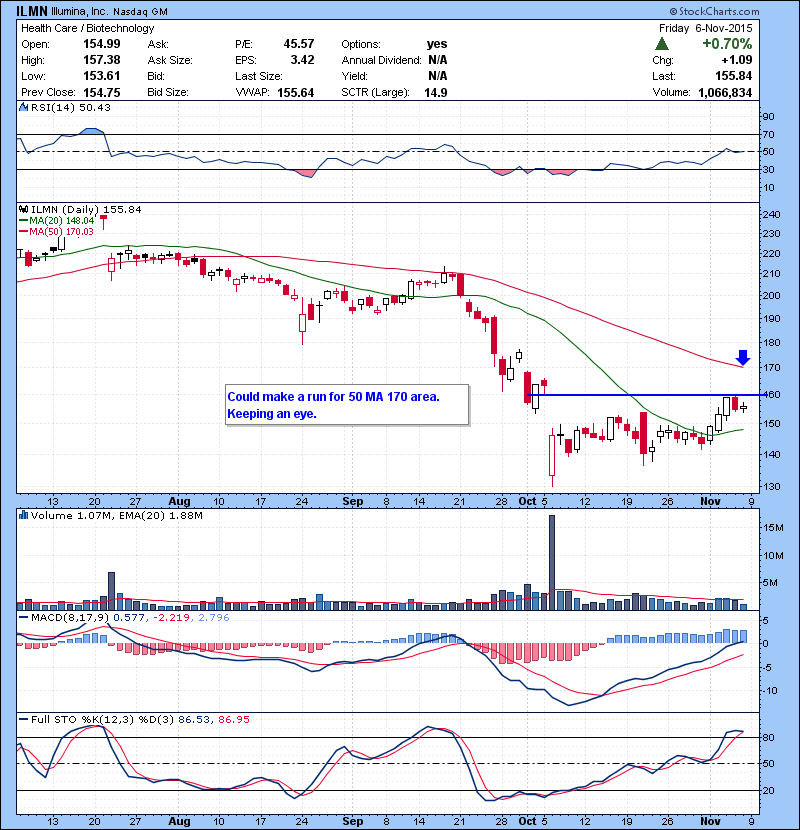
Task: Click the ILMN ticker symbol in header
Action: click(x=32, y=11)
